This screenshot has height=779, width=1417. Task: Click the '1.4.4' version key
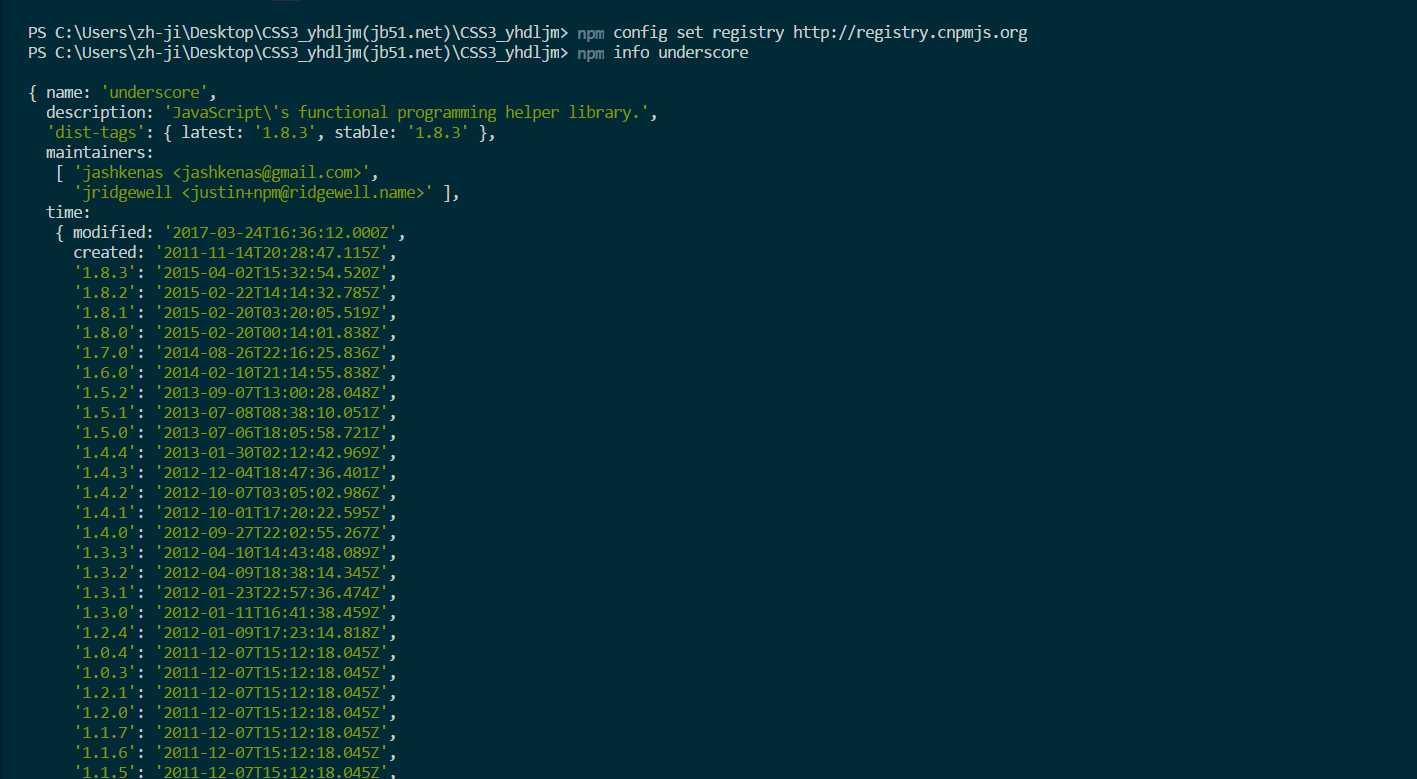[x=105, y=453]
